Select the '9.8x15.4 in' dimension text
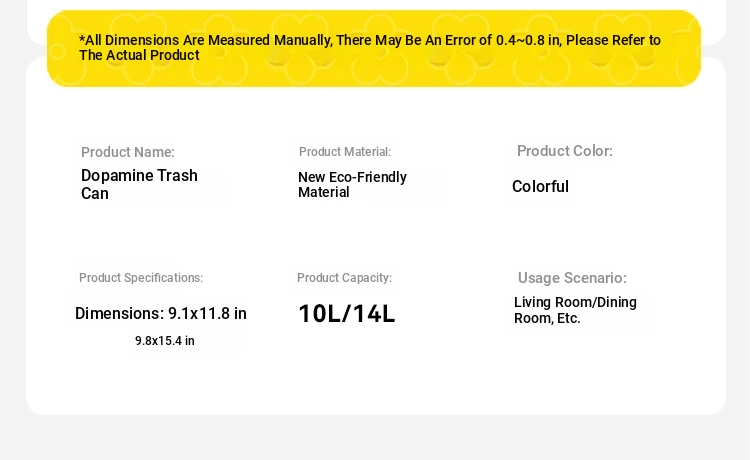 (165, 341)
